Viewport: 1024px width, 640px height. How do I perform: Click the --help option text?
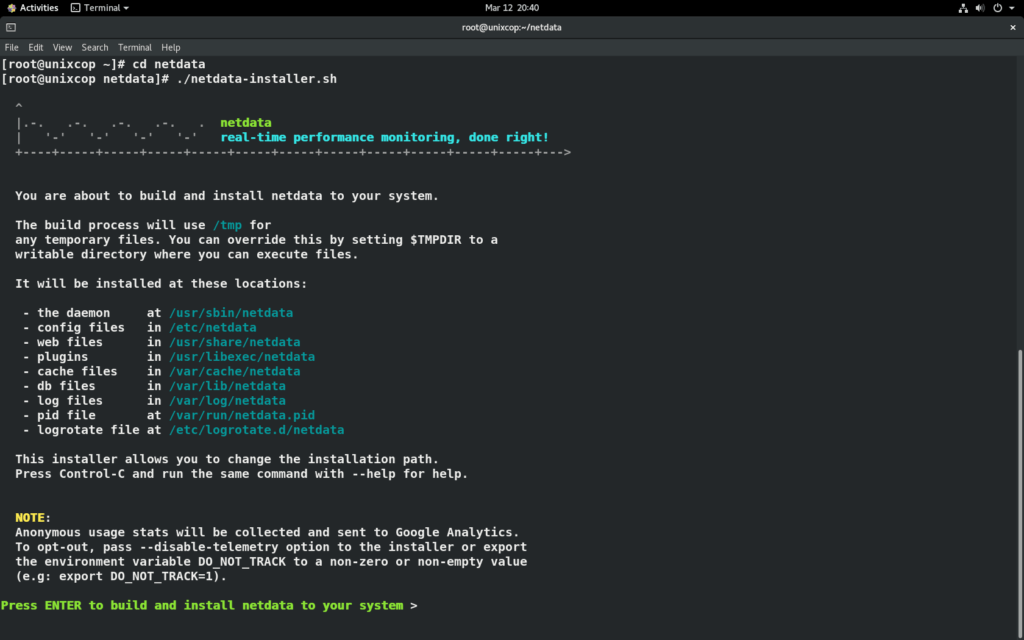tap(374, 473)
